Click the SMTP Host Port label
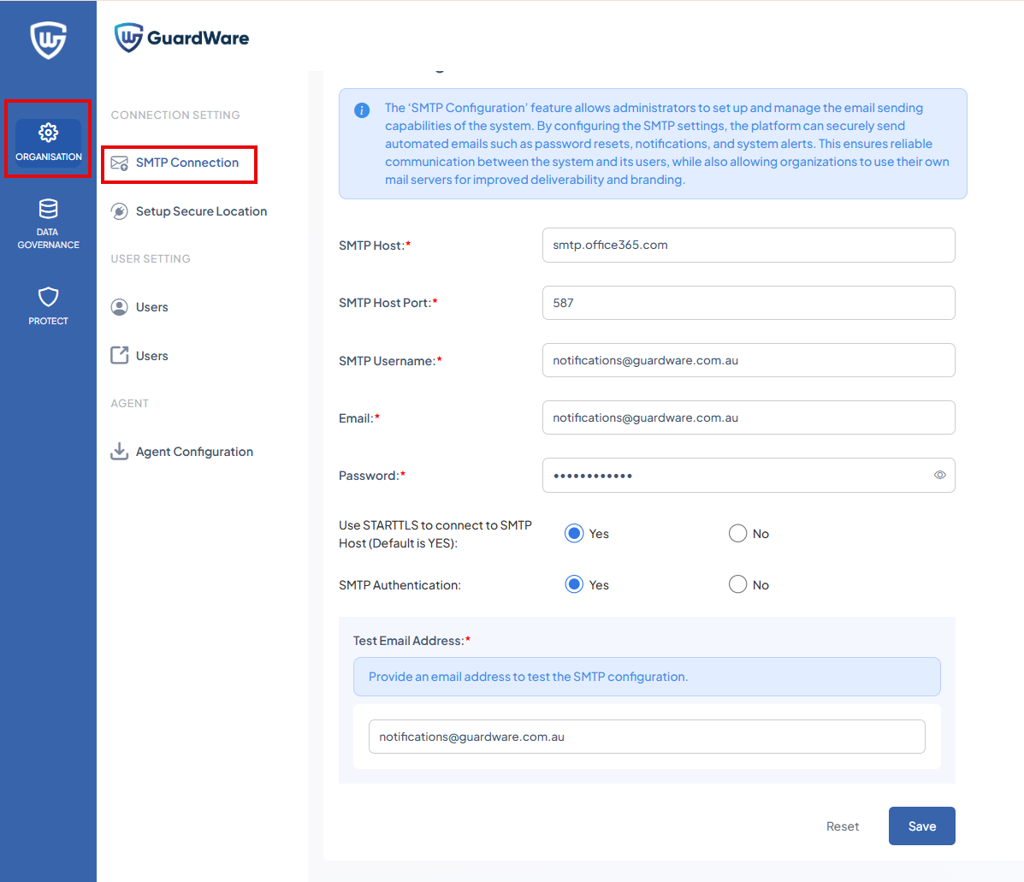Image resolution: width=1024 pixels, height=882 pixels. click(388, 303)
